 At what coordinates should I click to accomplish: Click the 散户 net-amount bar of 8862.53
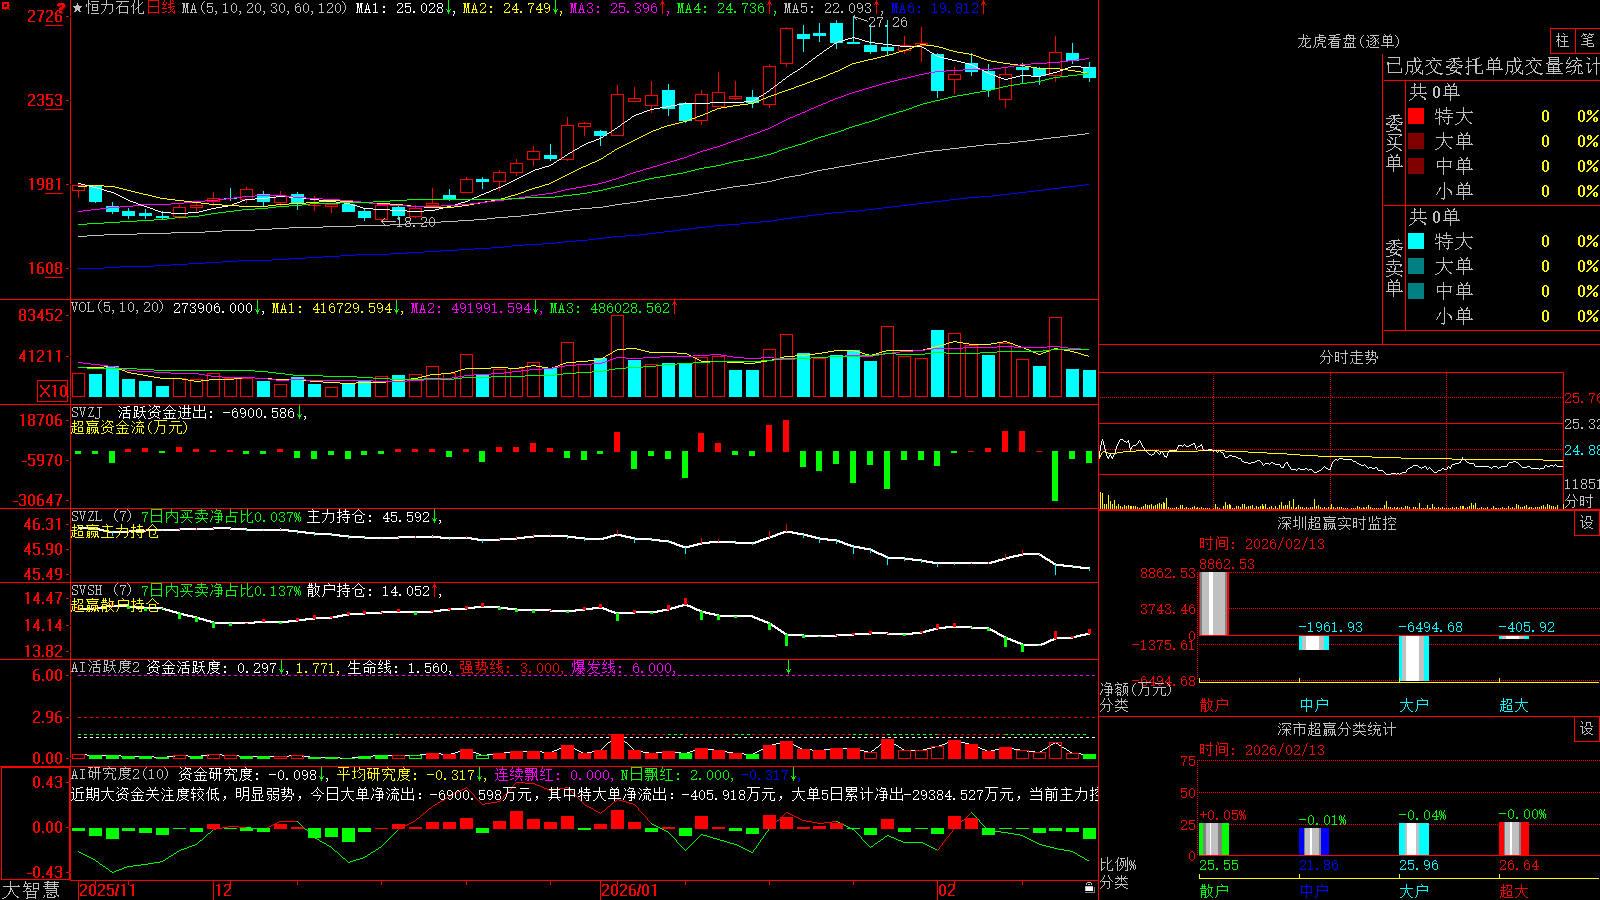pyautogui.click(x=1214, y=603)
